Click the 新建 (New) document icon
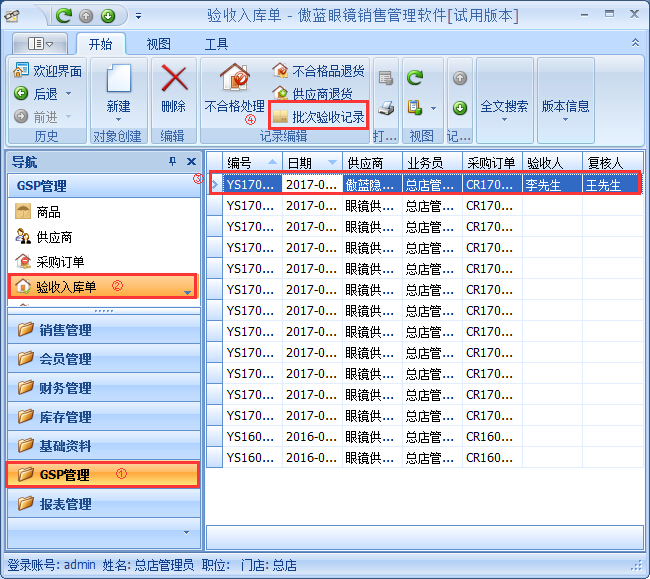The width and height of the screenshot is (650, 579). [x=118, y=79]
